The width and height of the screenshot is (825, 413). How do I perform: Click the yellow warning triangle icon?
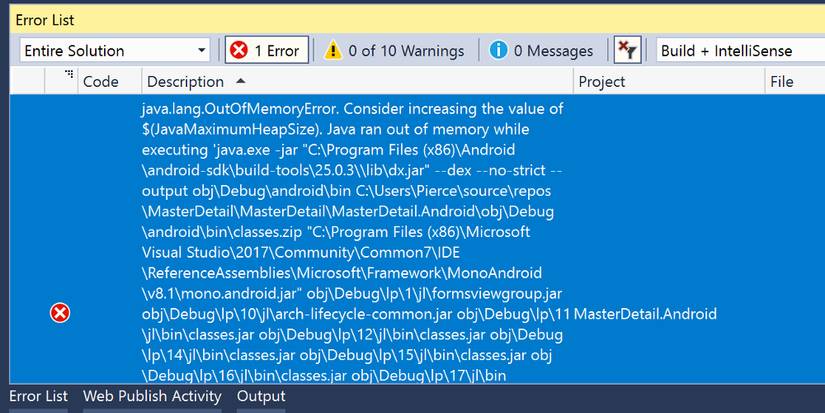coord(333,50)
